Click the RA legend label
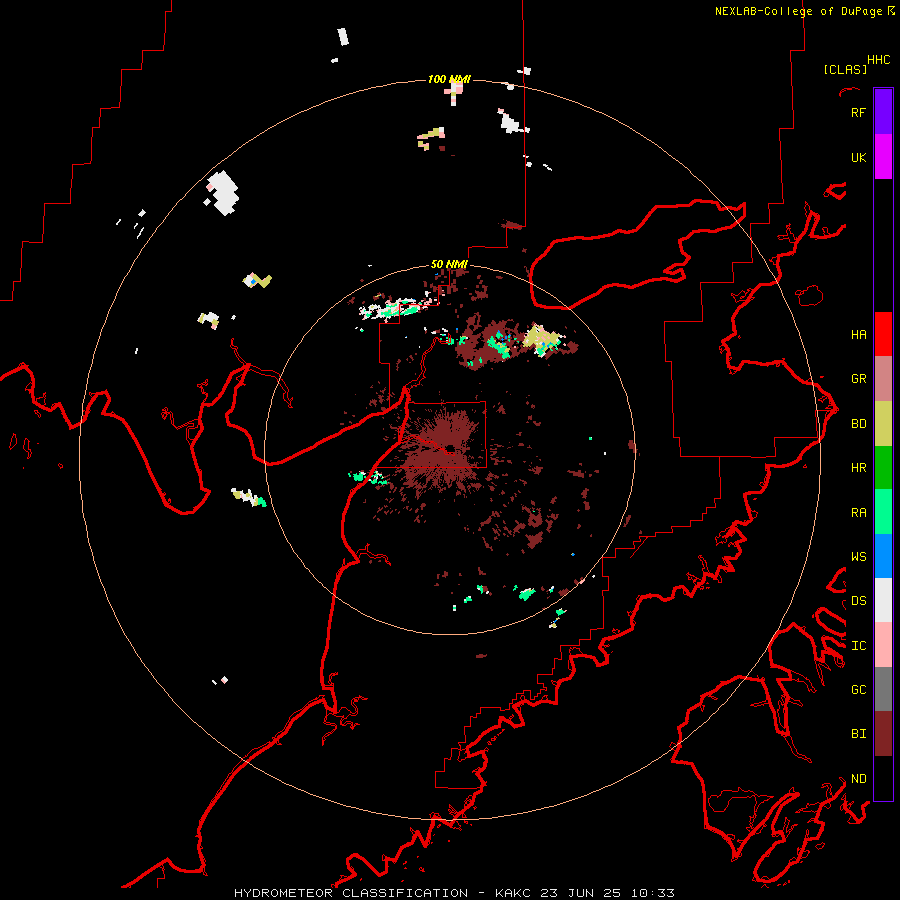 tap(858, 513)
